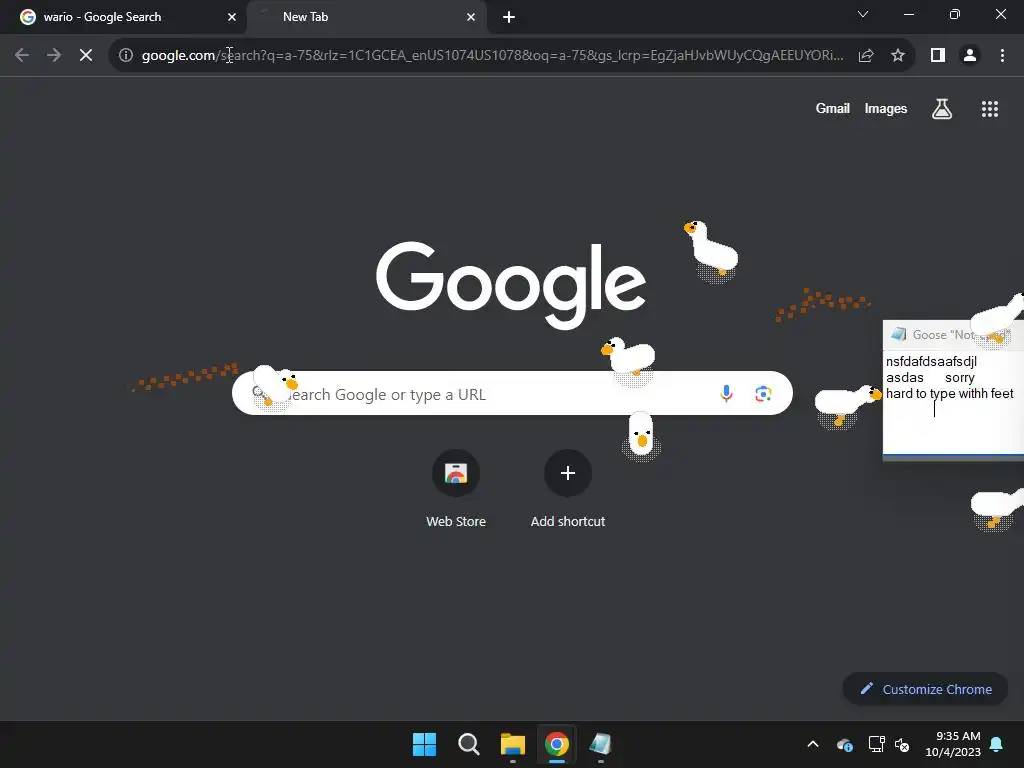The height and width of the screenshot is (768, 1024).
Task: Go forward with the forward arrow
Action: (x=54, y=55)
